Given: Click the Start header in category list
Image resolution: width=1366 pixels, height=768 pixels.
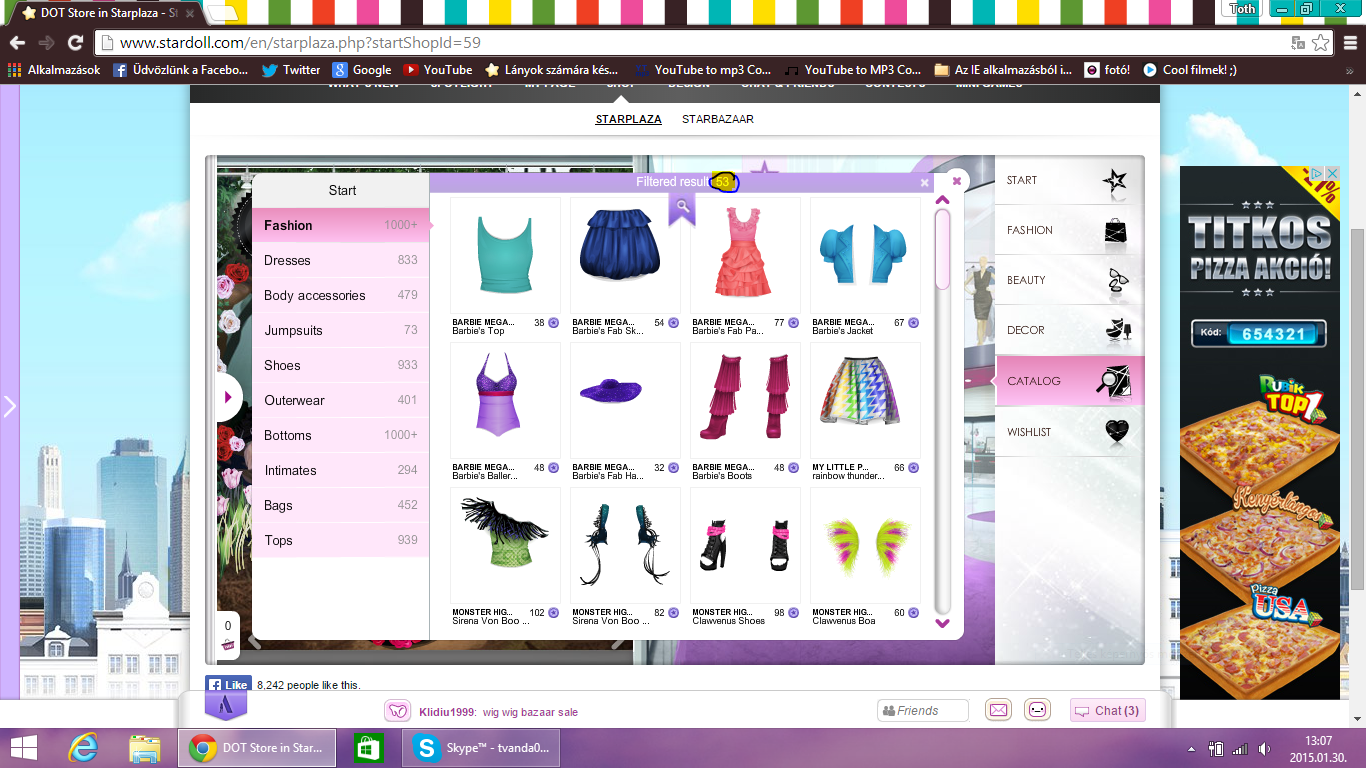Looking at the screenshot, I should (342, 190).
